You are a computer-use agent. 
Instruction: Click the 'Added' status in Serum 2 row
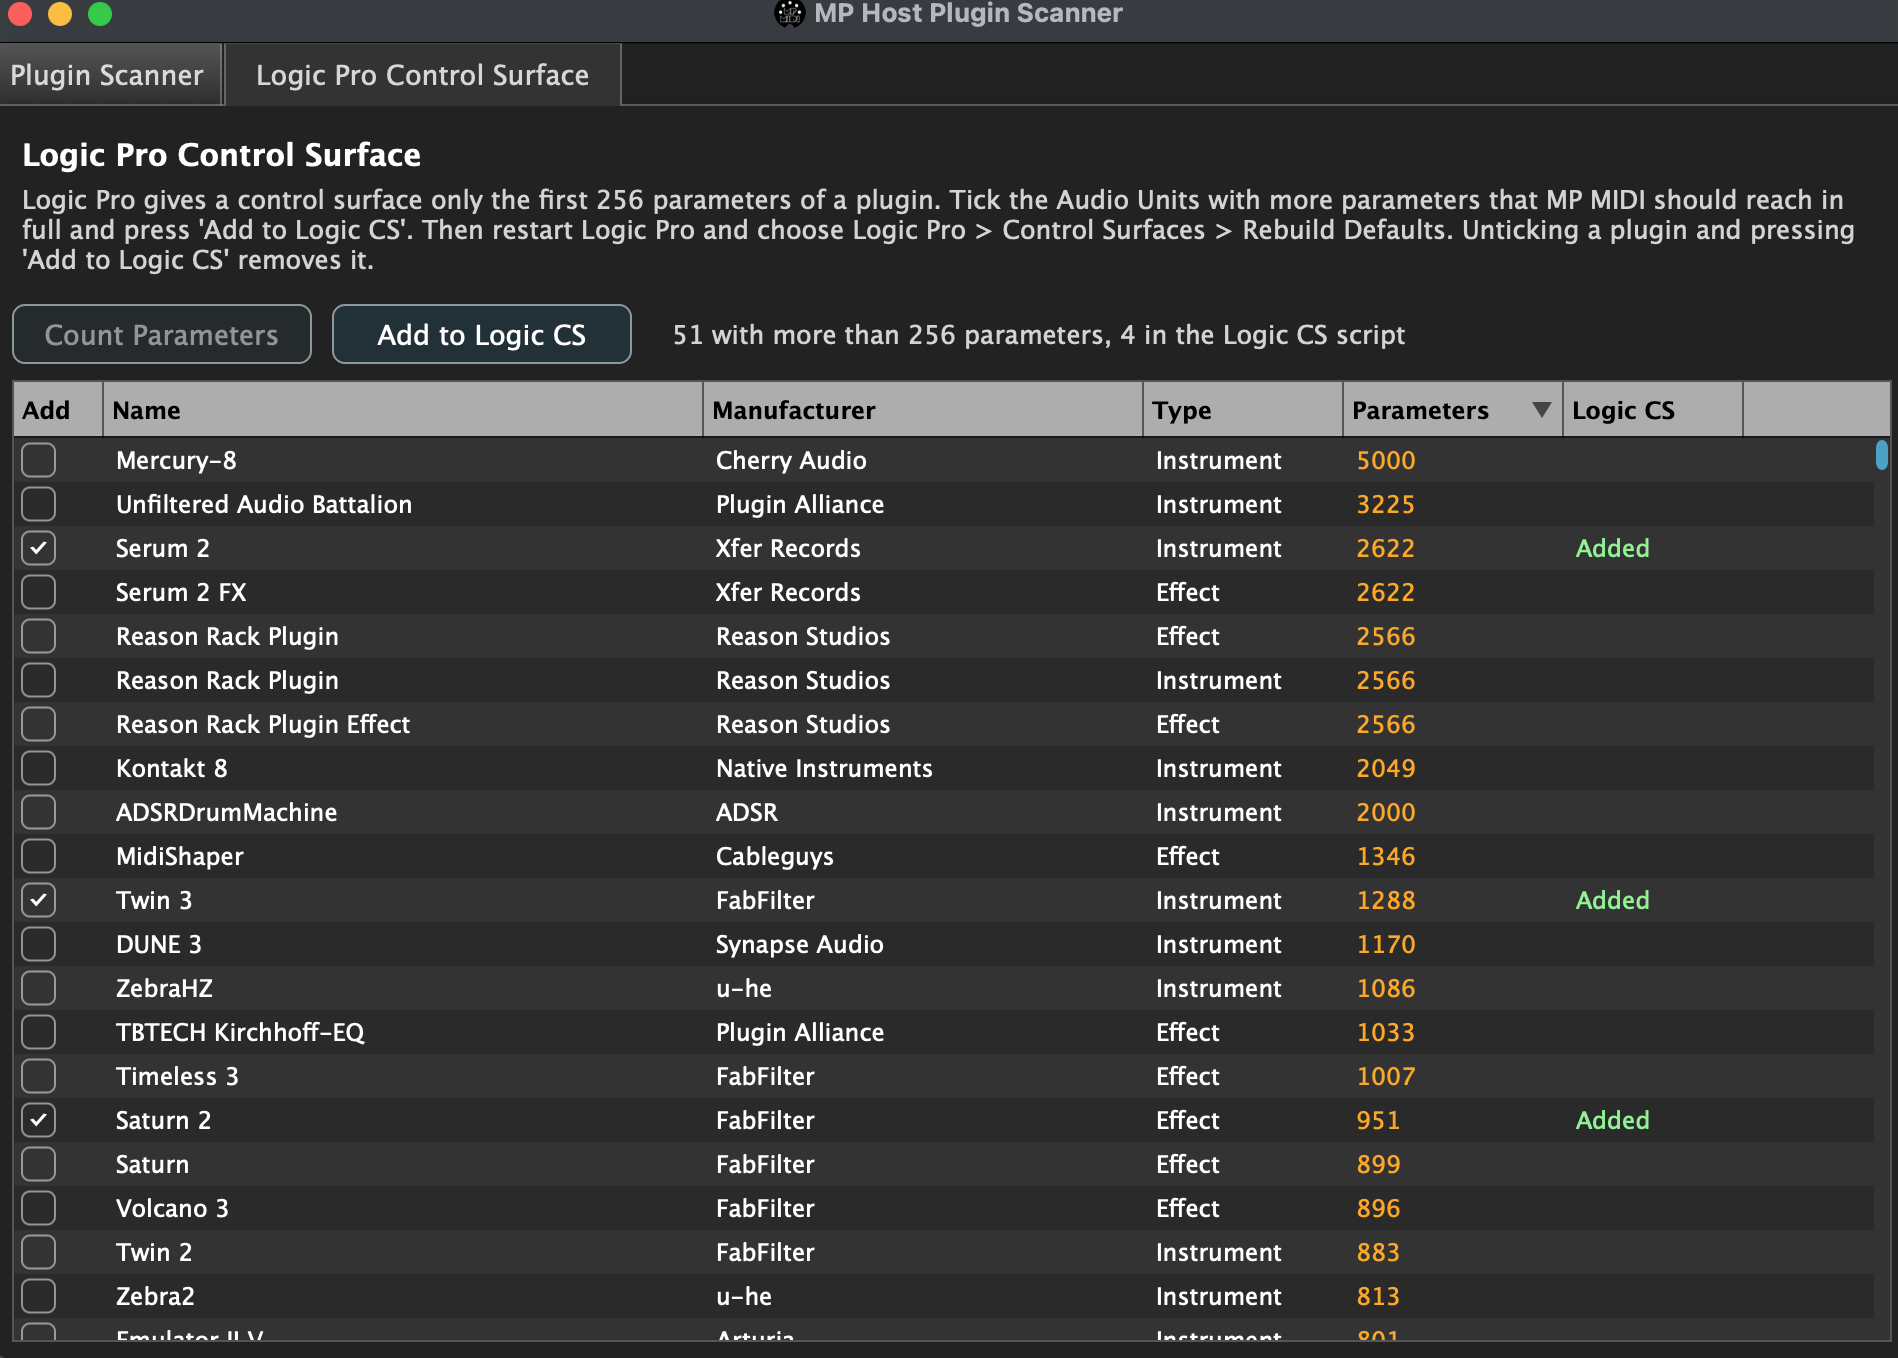click(x=1612, y=548)
